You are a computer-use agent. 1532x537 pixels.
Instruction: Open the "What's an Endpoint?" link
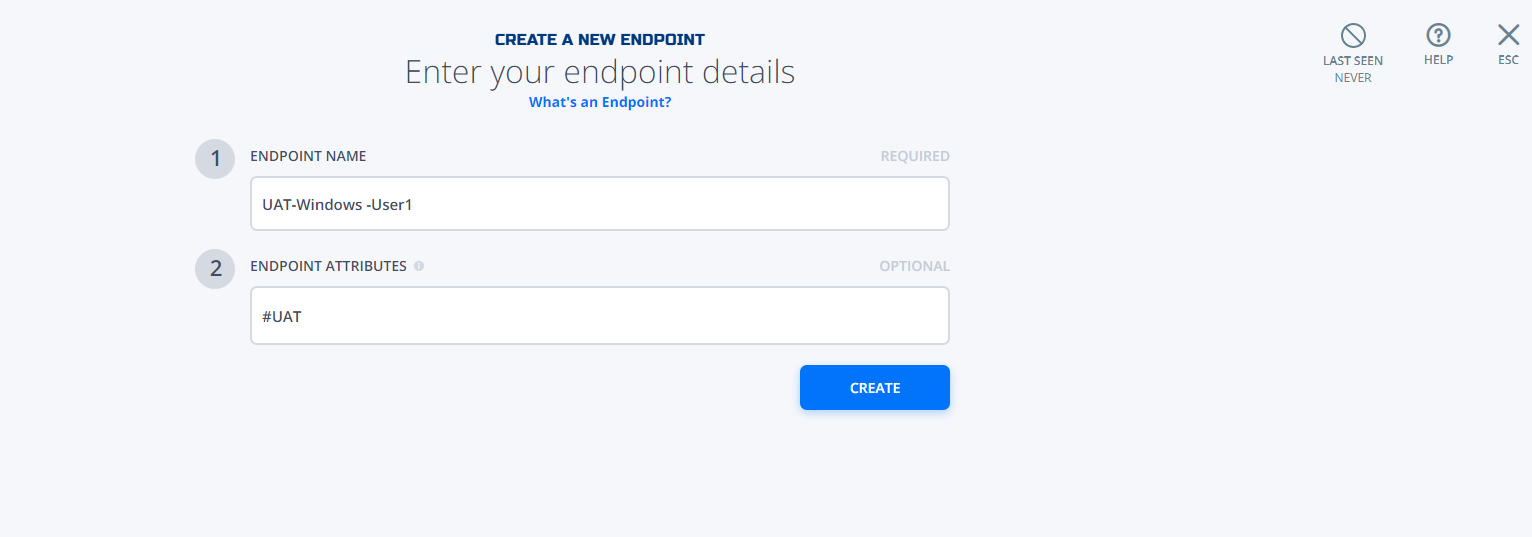pyautogui.click(x=600, y=102)
